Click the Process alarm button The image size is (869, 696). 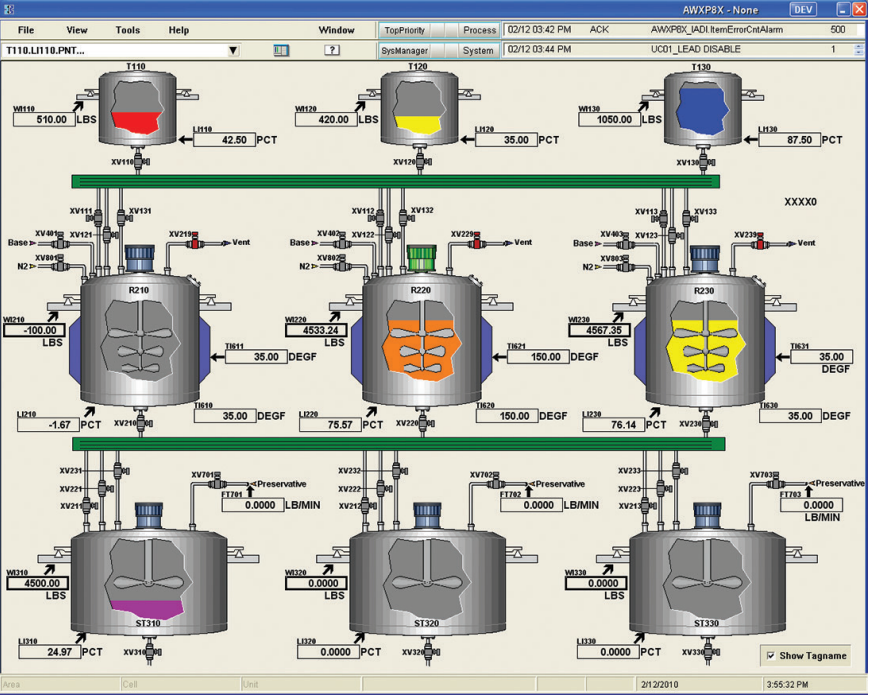pos(479,30)
